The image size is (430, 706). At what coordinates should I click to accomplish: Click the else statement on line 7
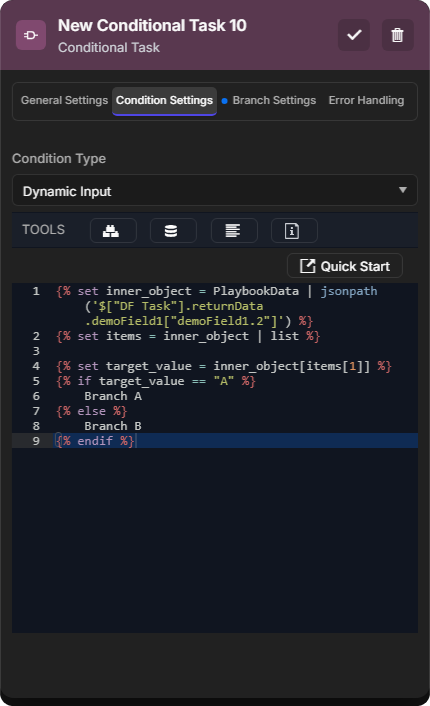(x=91, y=411)
